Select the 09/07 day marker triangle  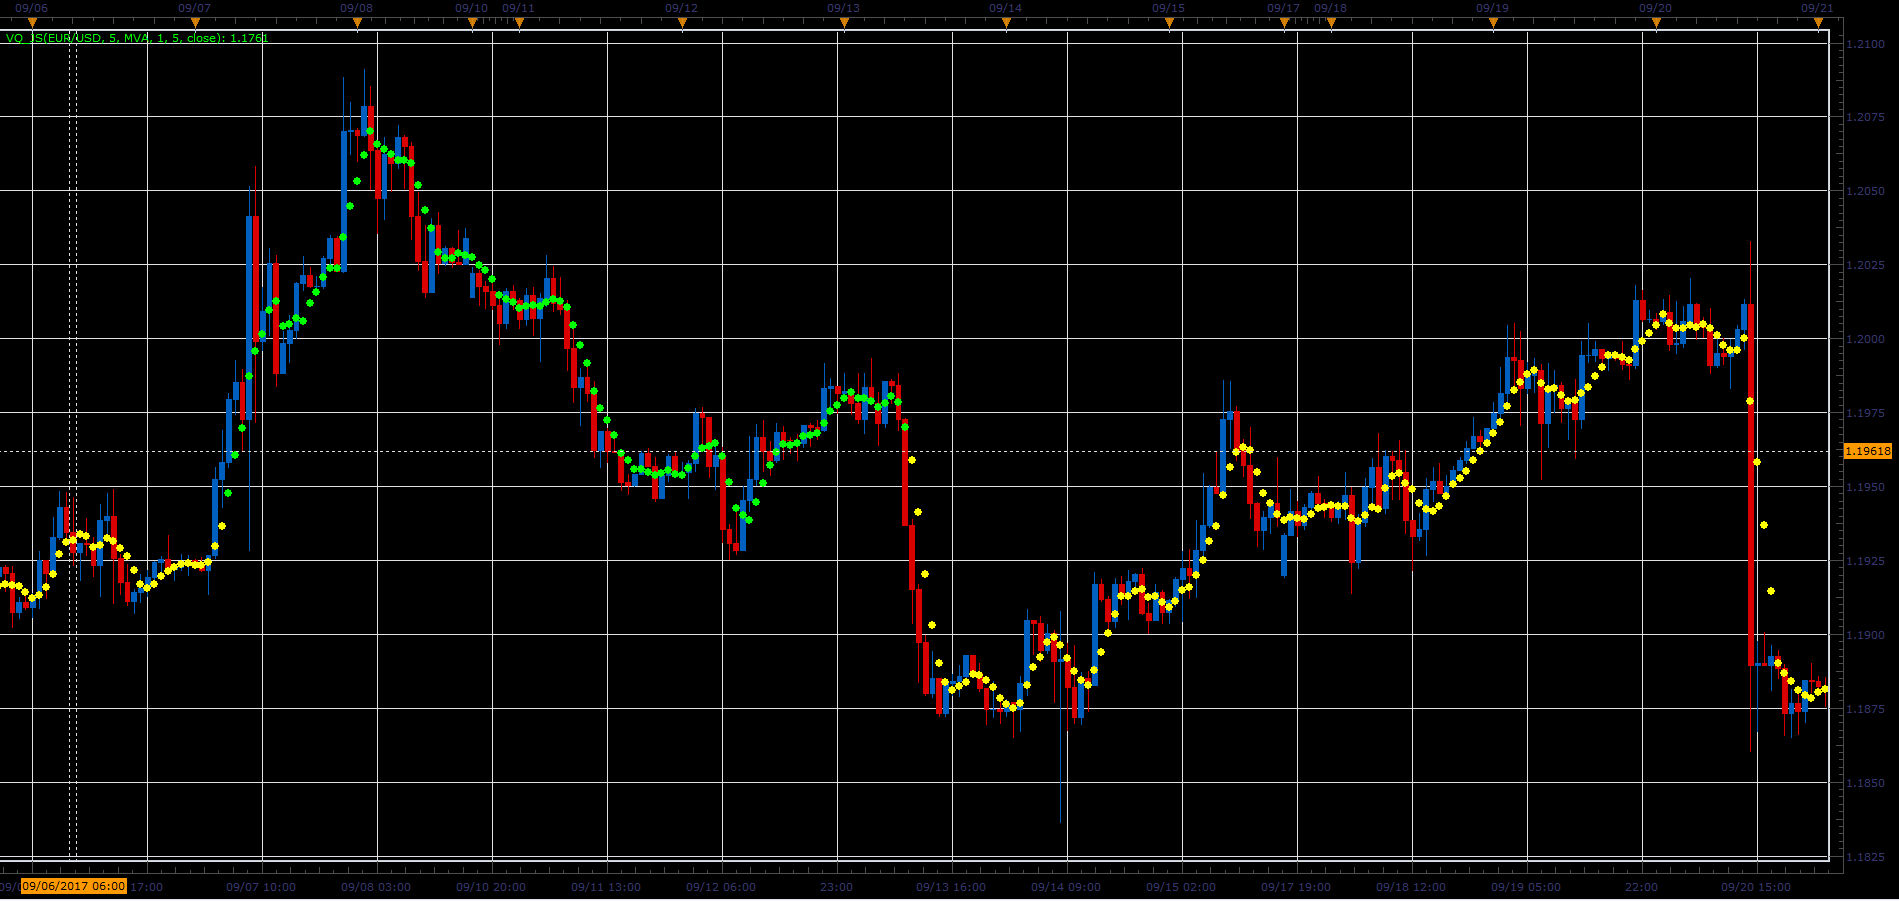pyautogui.click(x=195, y=23)
